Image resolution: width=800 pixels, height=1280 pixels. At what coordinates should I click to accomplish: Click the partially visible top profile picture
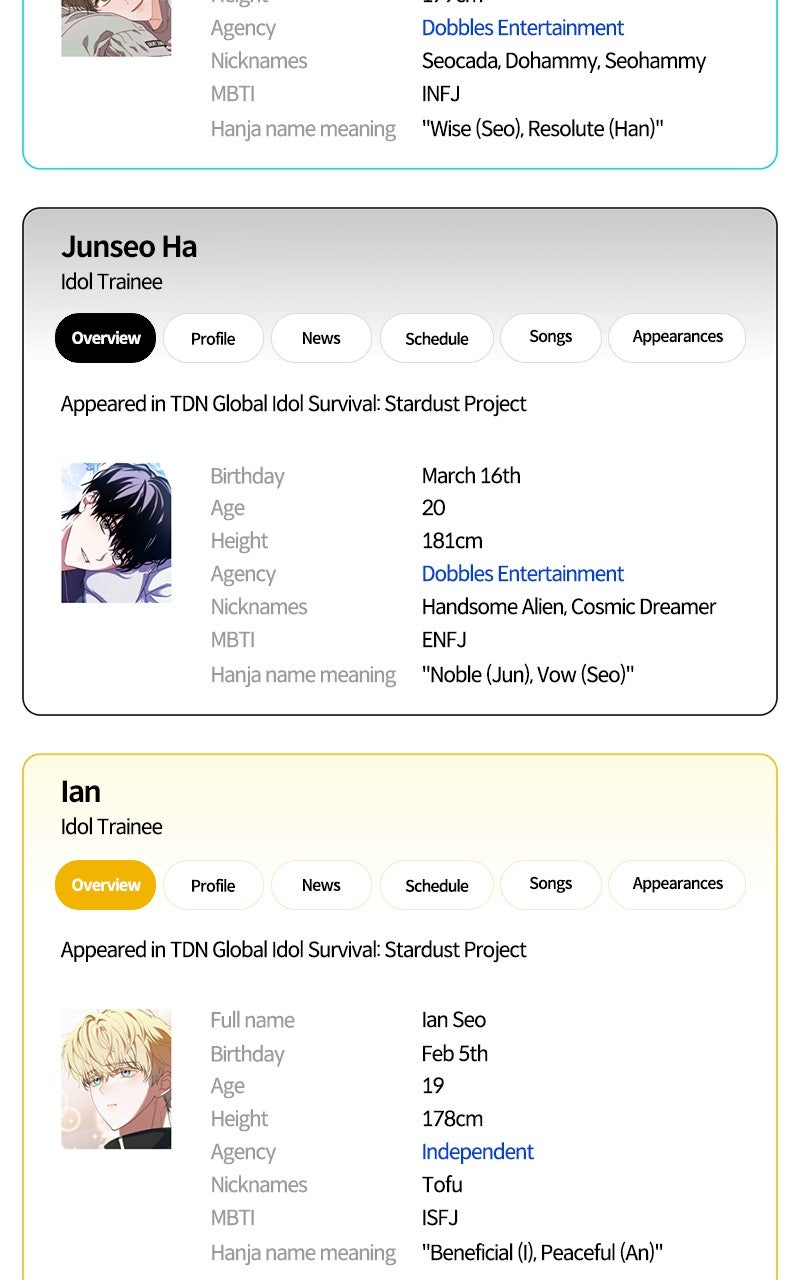[x=116, y=28]
